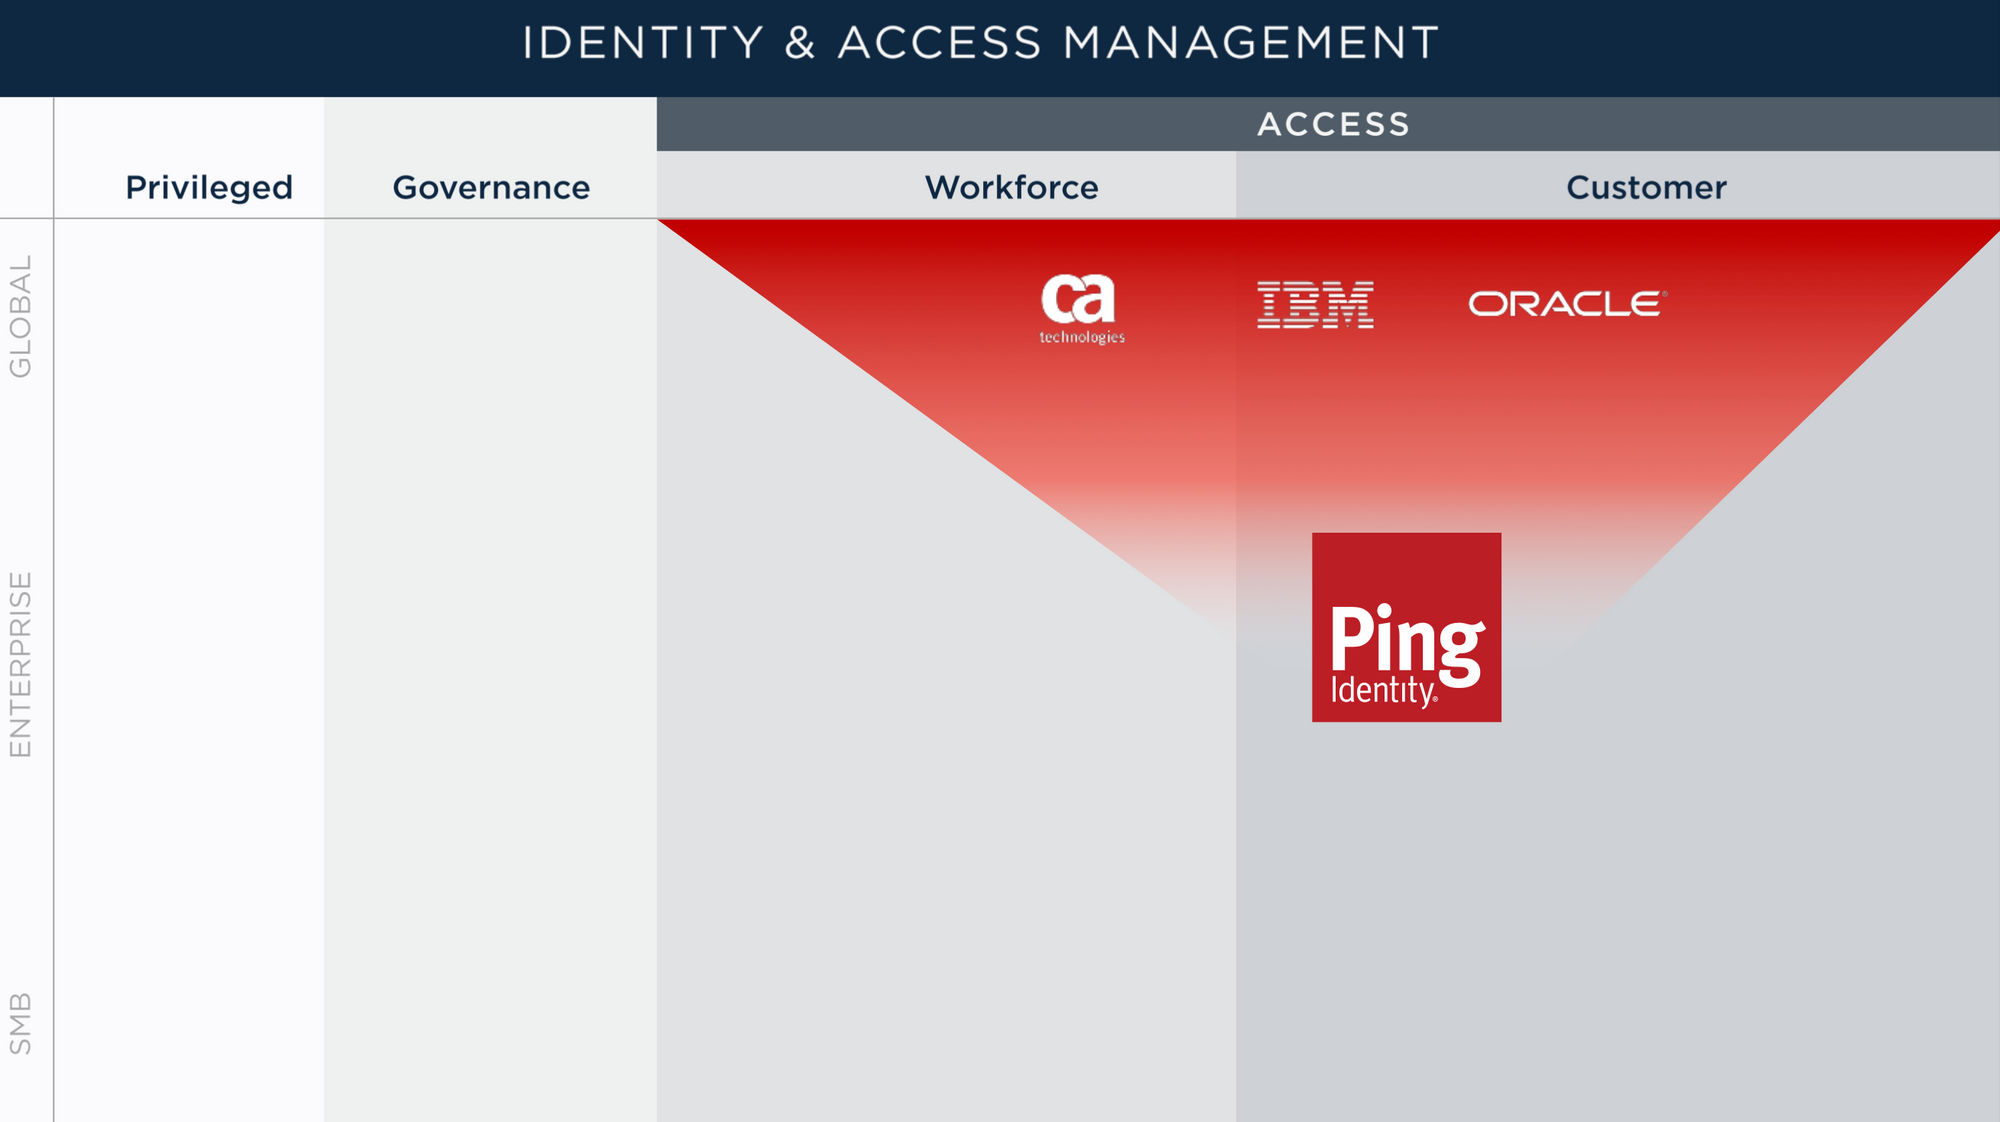Click the empty Governance column body
Viewport: 2000px width, 1122px height.
click(x=490, y=670)
